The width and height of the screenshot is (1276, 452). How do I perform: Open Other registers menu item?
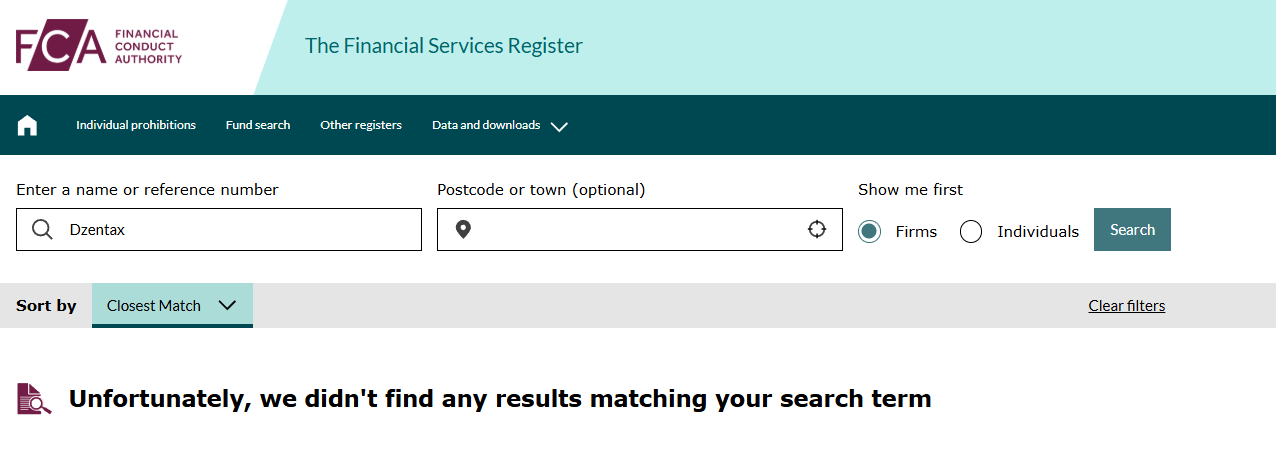tap(361, 125)
